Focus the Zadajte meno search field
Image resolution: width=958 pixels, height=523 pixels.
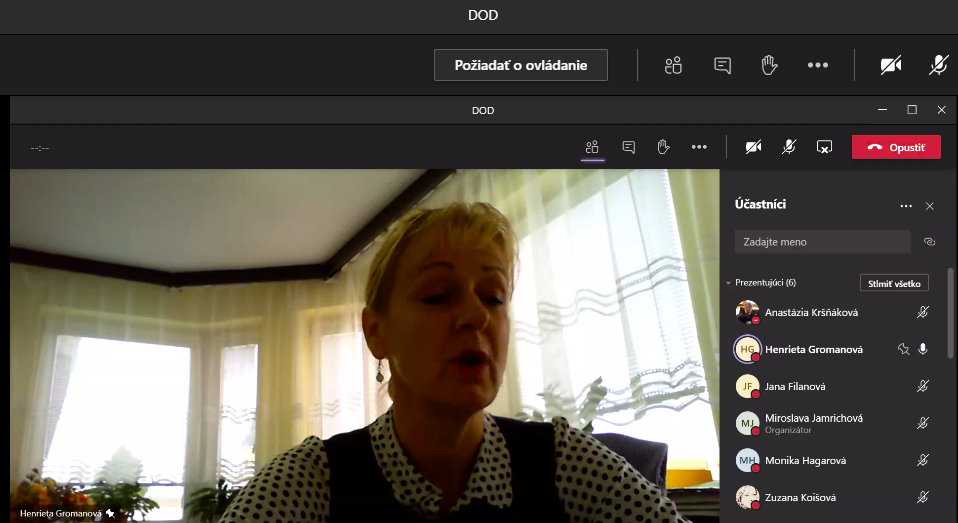pyautogui.click(x=822, y=242)
